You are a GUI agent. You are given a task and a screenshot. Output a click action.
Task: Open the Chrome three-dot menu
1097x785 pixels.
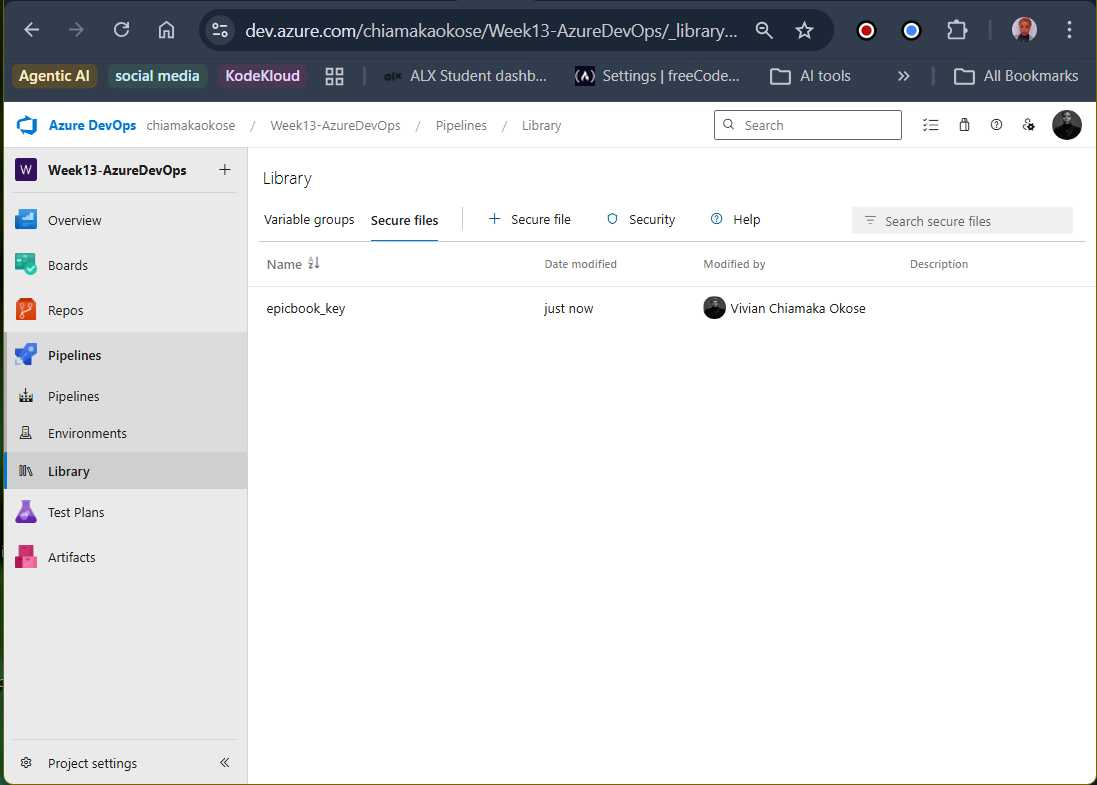(1069, 30)
